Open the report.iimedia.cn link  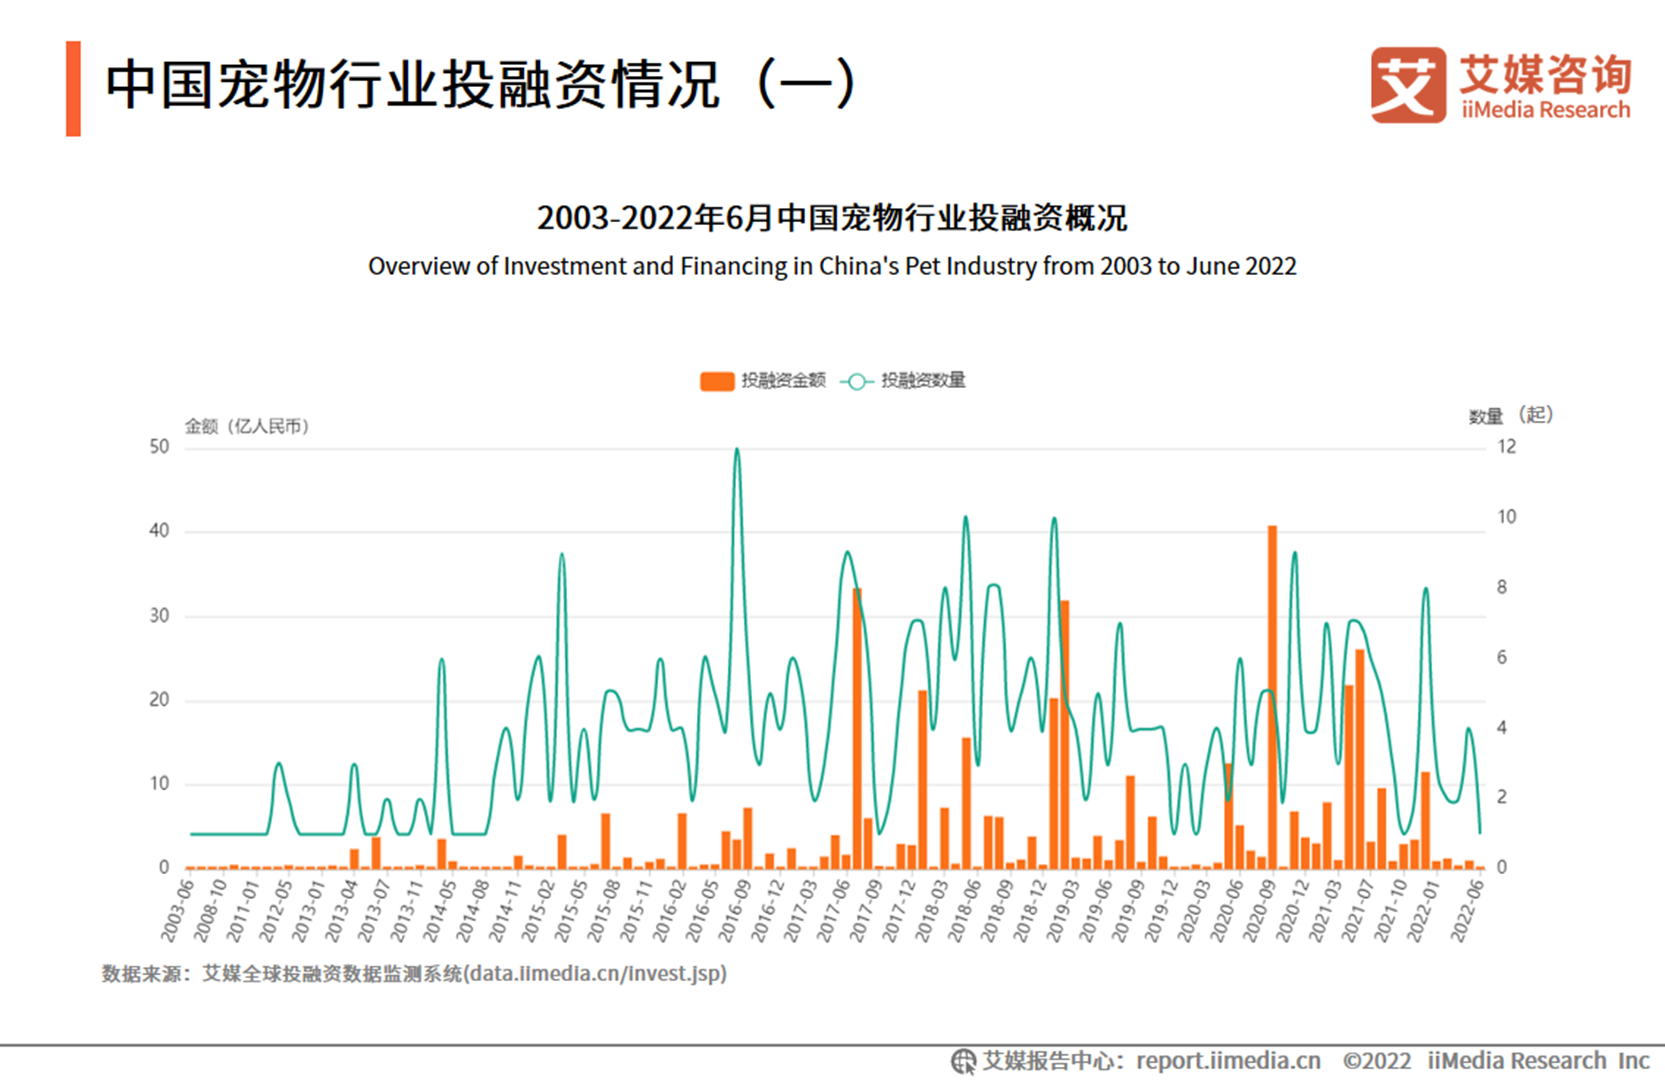coord(1228,1061)
